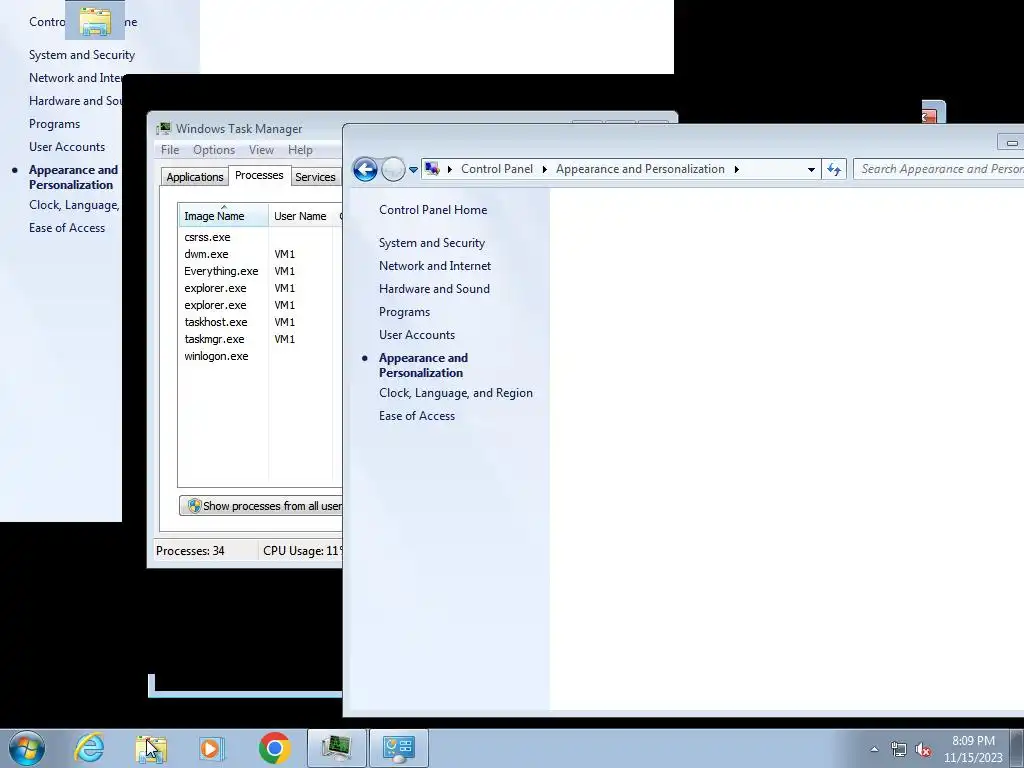The height and width of the screenshot is (768, 1024).
Task: Open Network and Internet in front window
Action: coord(435,266)
